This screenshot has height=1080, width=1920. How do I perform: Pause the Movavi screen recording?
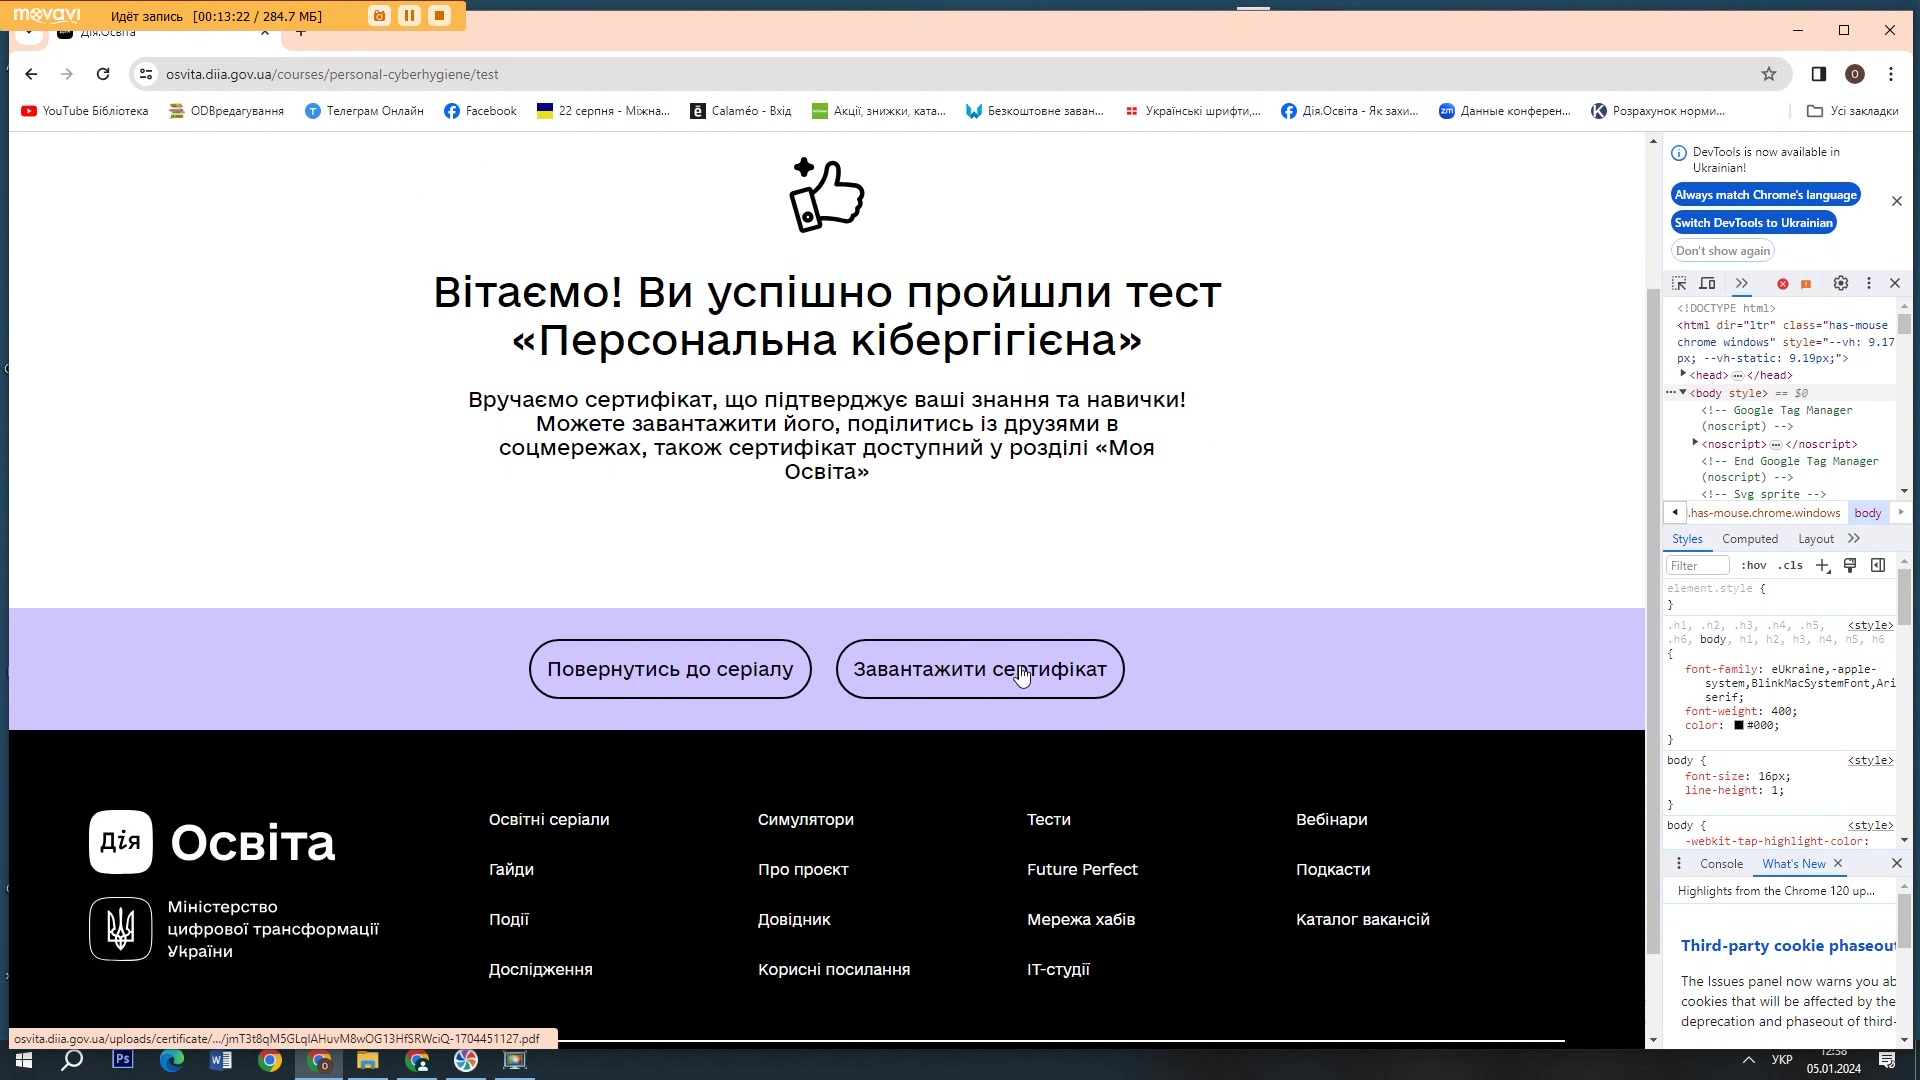(x=409, y=16)
